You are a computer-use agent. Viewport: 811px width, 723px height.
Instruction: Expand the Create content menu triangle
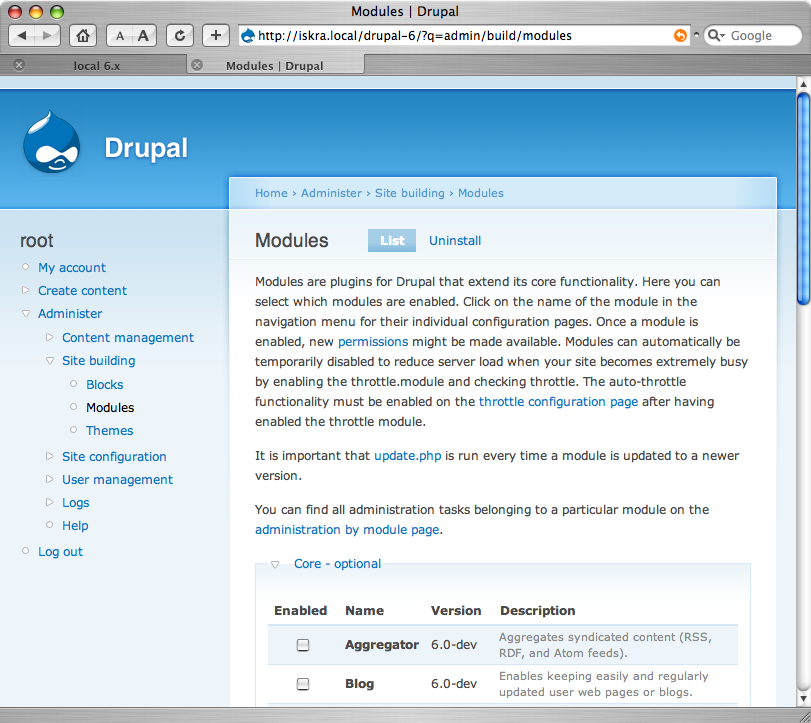pyautogui.click(x=25, y=290)
